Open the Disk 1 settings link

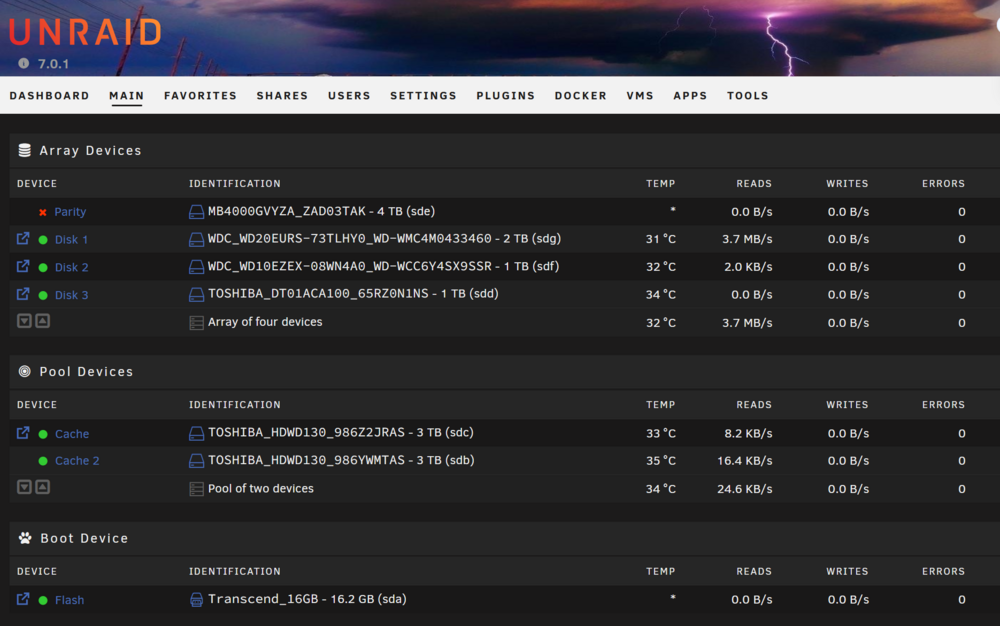pos(71,240)
